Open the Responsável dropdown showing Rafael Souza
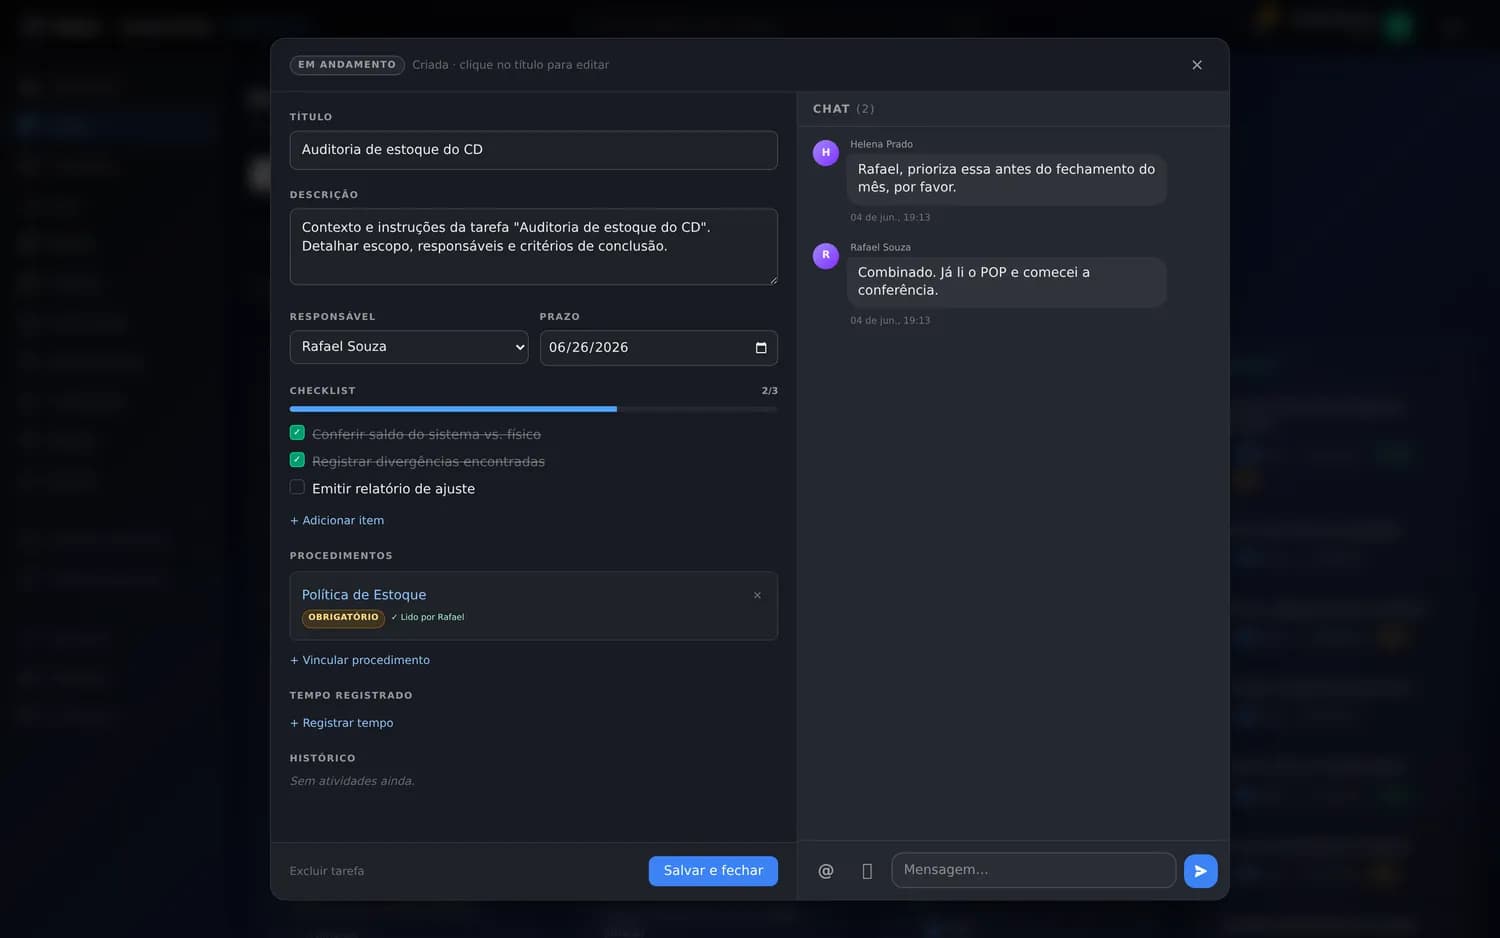Viewport: 1500px width, 938px height. coord(409,347)
